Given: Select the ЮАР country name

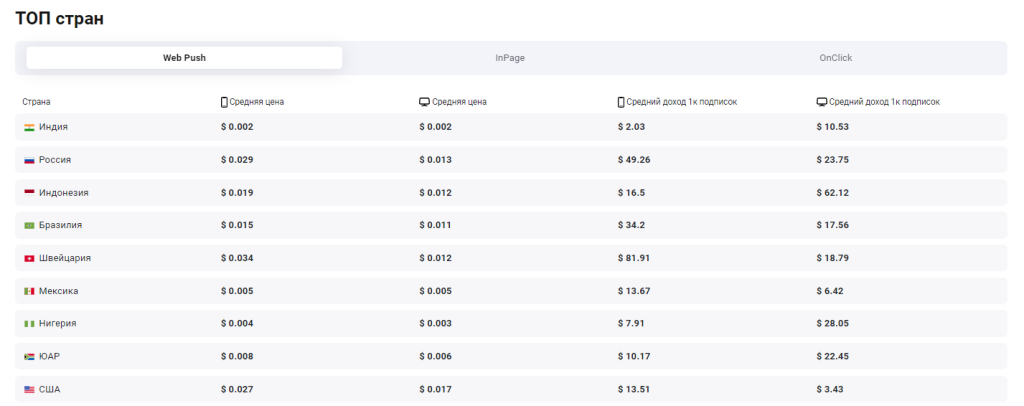Looking at the screenshot, I should click(x=50, y=356).
